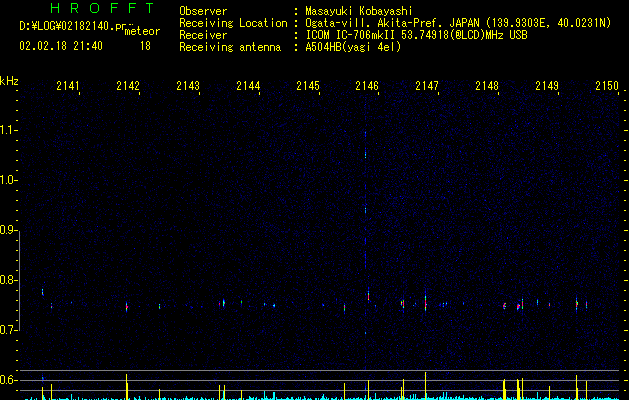Click the Observer label
The image size is (629, 400).
tap(203, 11)
